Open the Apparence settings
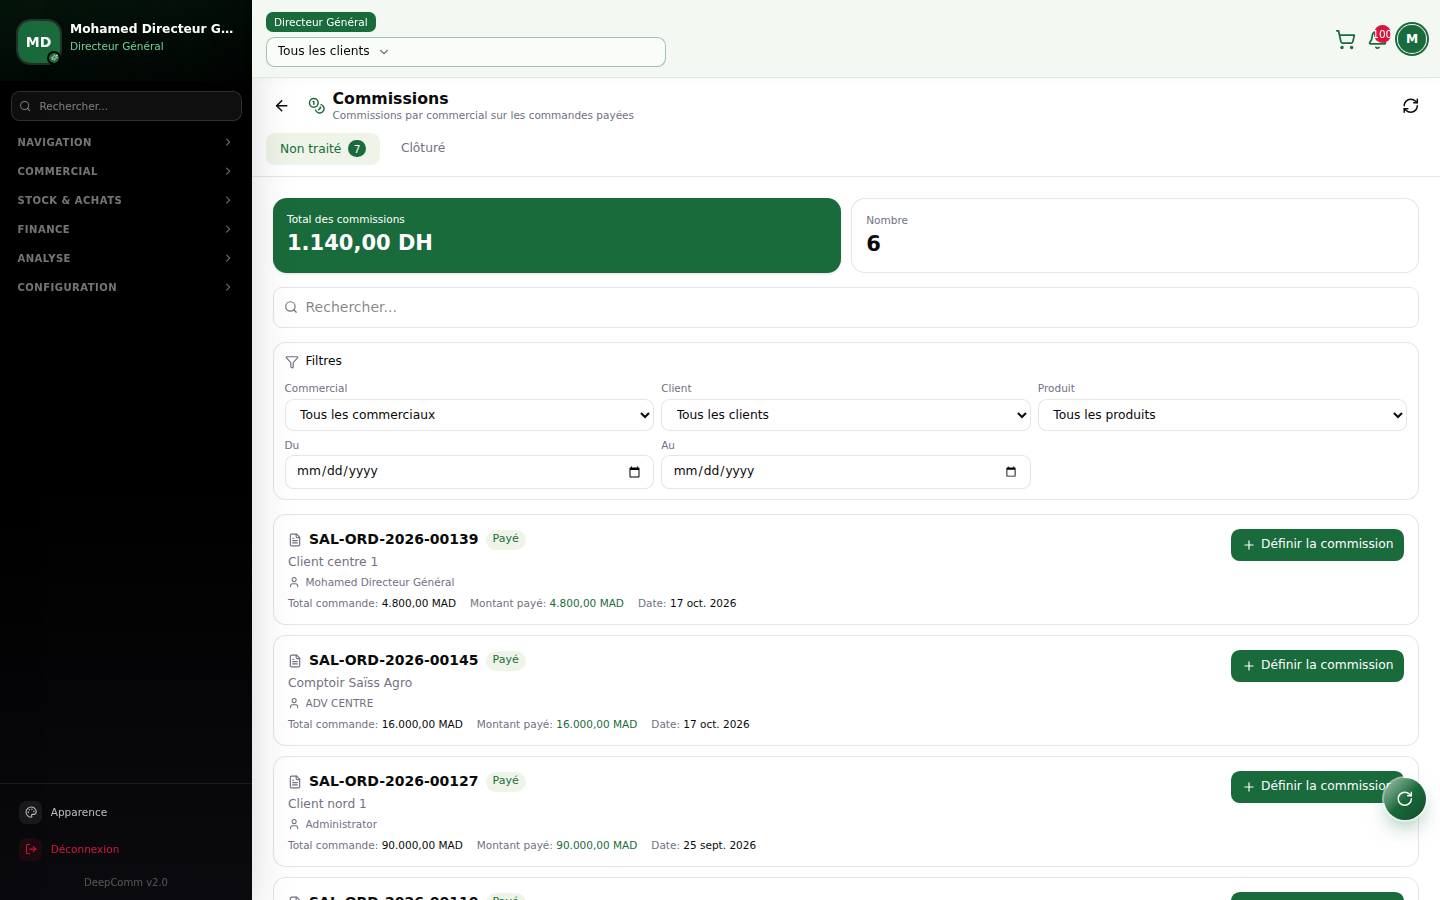Viewport: 1440px width, 900px height. coord(79,812)
